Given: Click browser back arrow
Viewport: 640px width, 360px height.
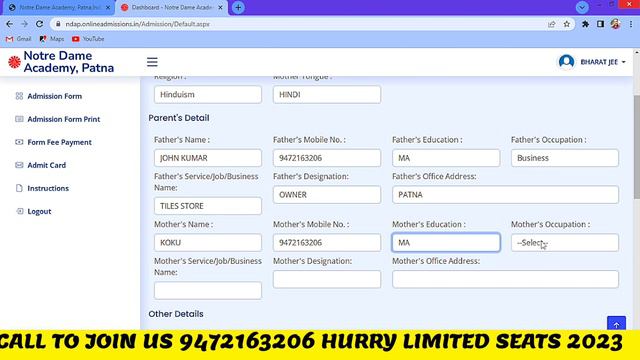Looking at the screenshot, I should click(9, 24).
